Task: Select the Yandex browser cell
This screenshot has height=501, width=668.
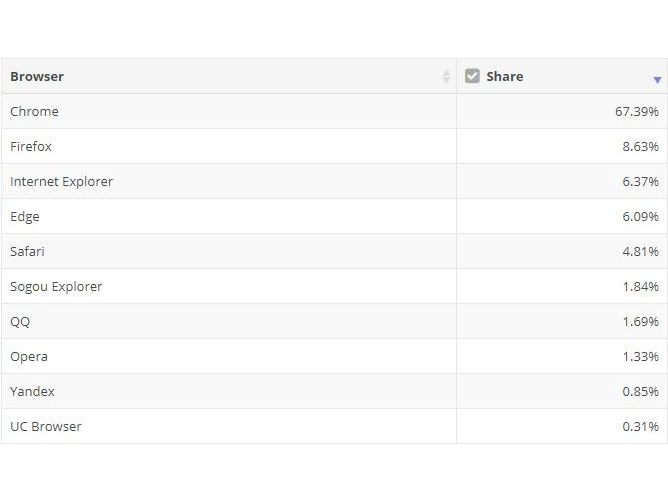Action: [x=32, y=392]
